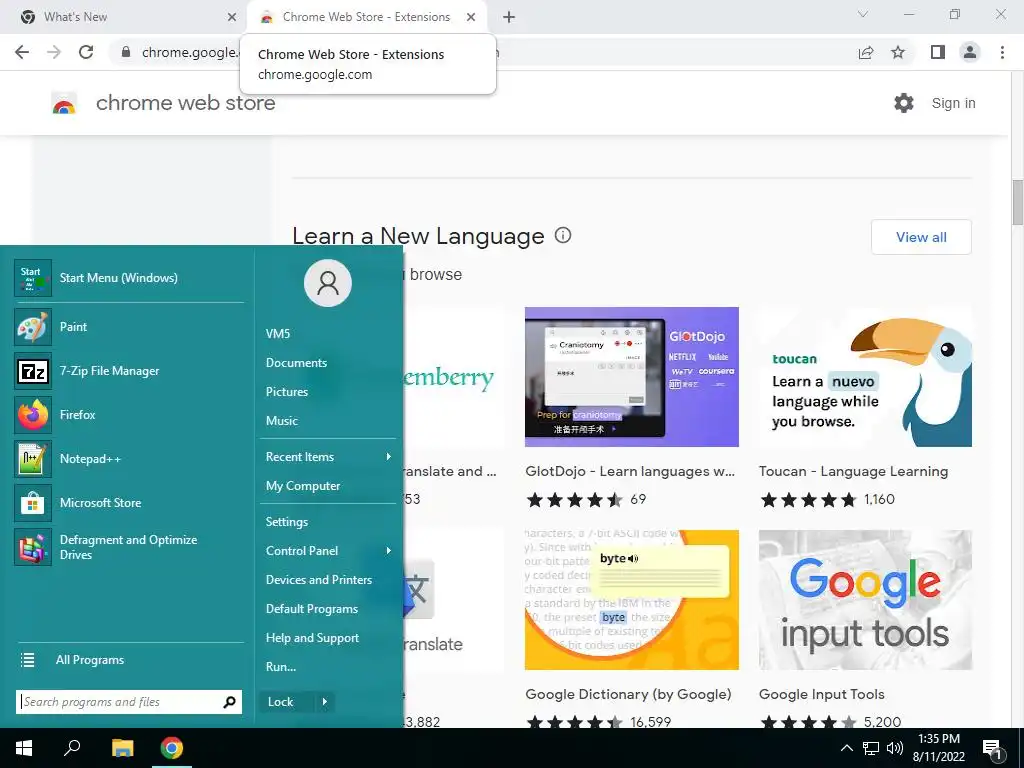Expand the Control Panel submenu arrow
Viewport: 1024px width, 768px height.
tap(389, 551)
